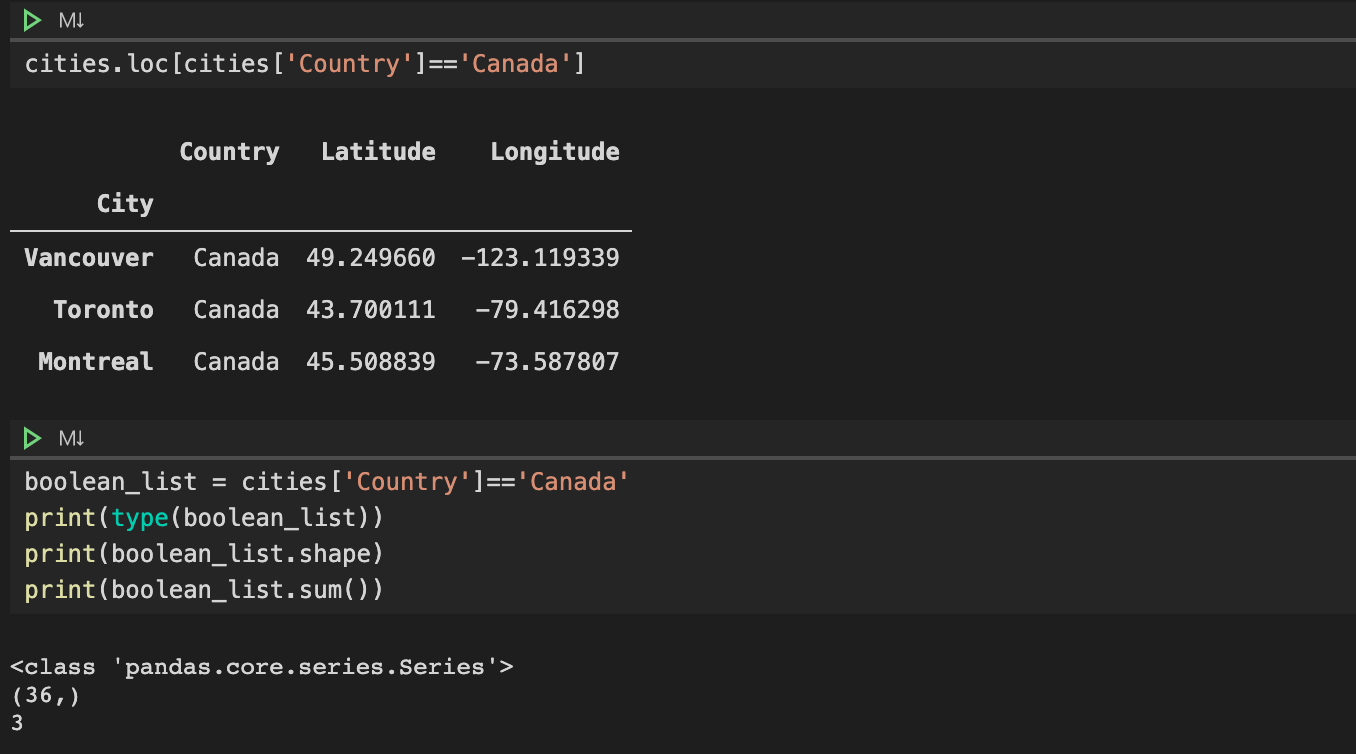
Task: Select the City index header
Action: click(x=125, y=204)
